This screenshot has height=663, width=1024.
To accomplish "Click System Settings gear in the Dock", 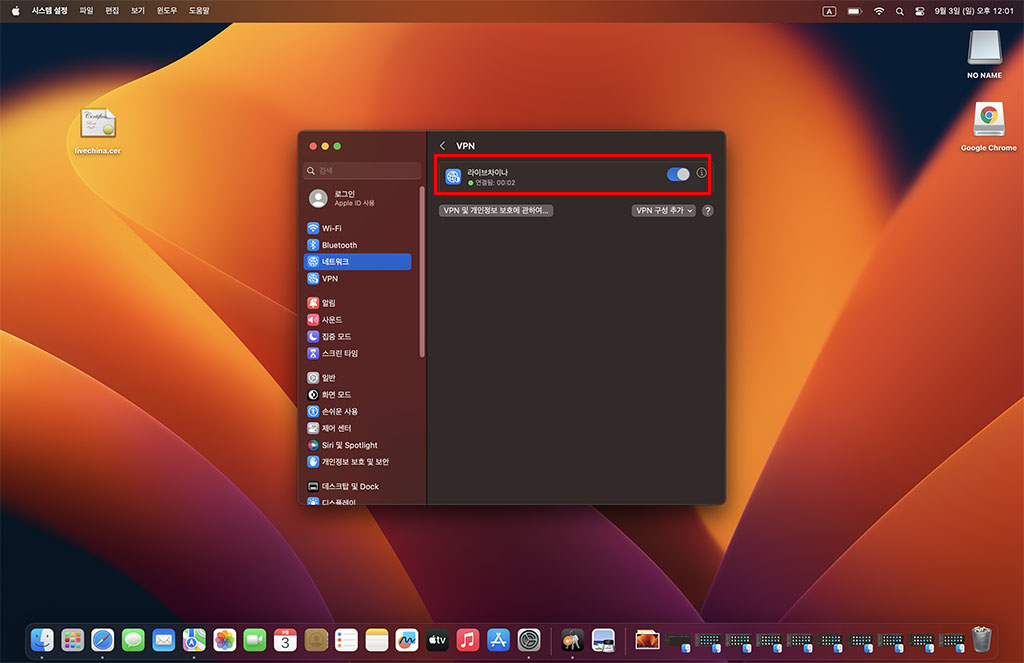I will (529, 640).
